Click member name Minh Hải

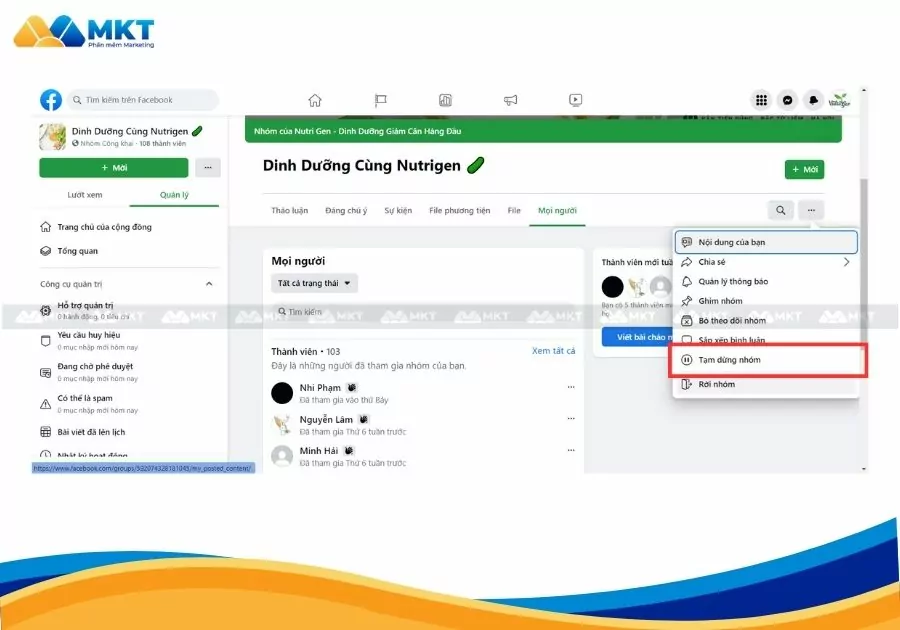click(319, 451)
